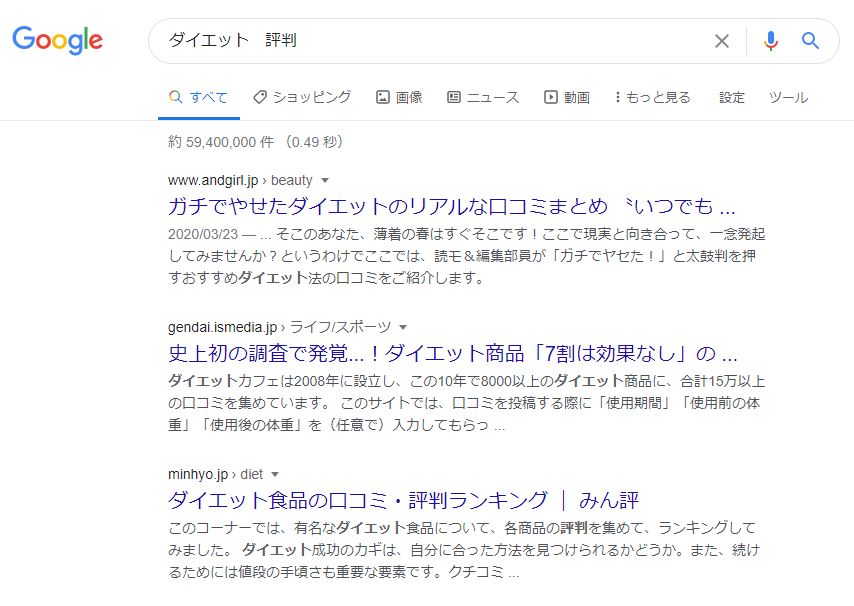The height and width of the screenshot is (606, 854).
Task: Start voice search with the microphone icon
Action: 771,41
